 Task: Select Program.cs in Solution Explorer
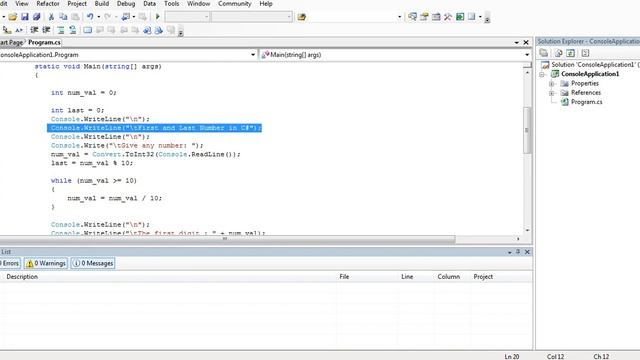point(586,102)
